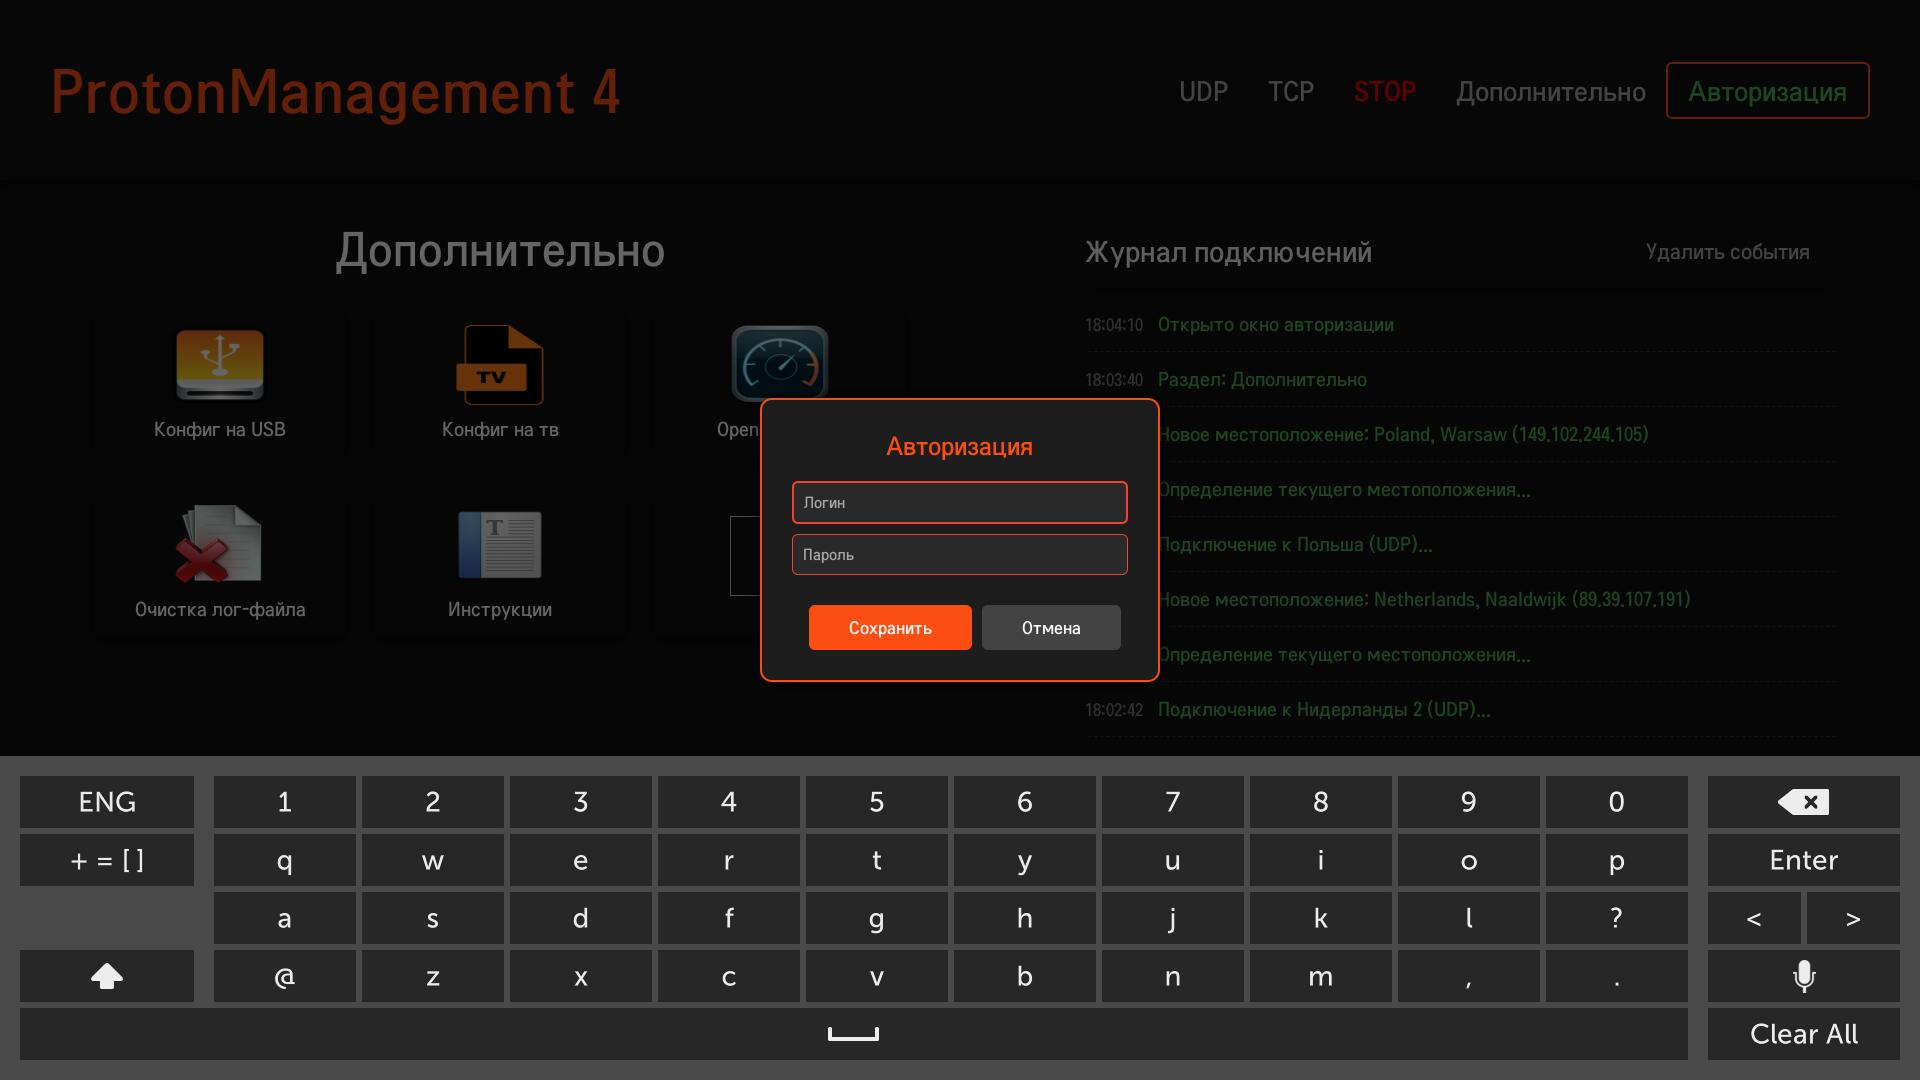
Task: Focus the Пароль input field
Action: [960, 554]
